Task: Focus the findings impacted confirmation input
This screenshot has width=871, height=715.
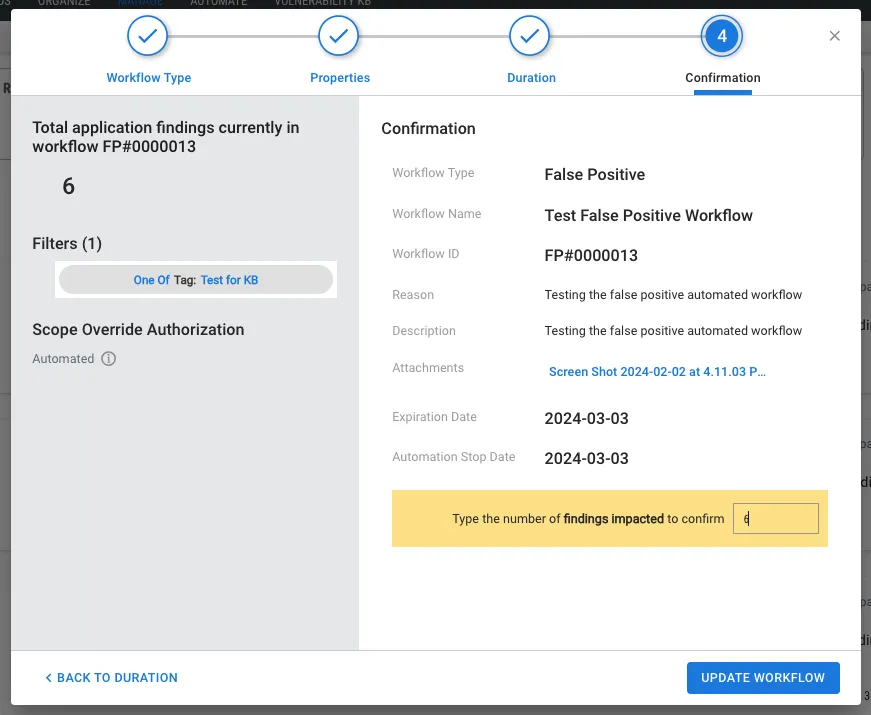Action: click(x=775, y=518)
